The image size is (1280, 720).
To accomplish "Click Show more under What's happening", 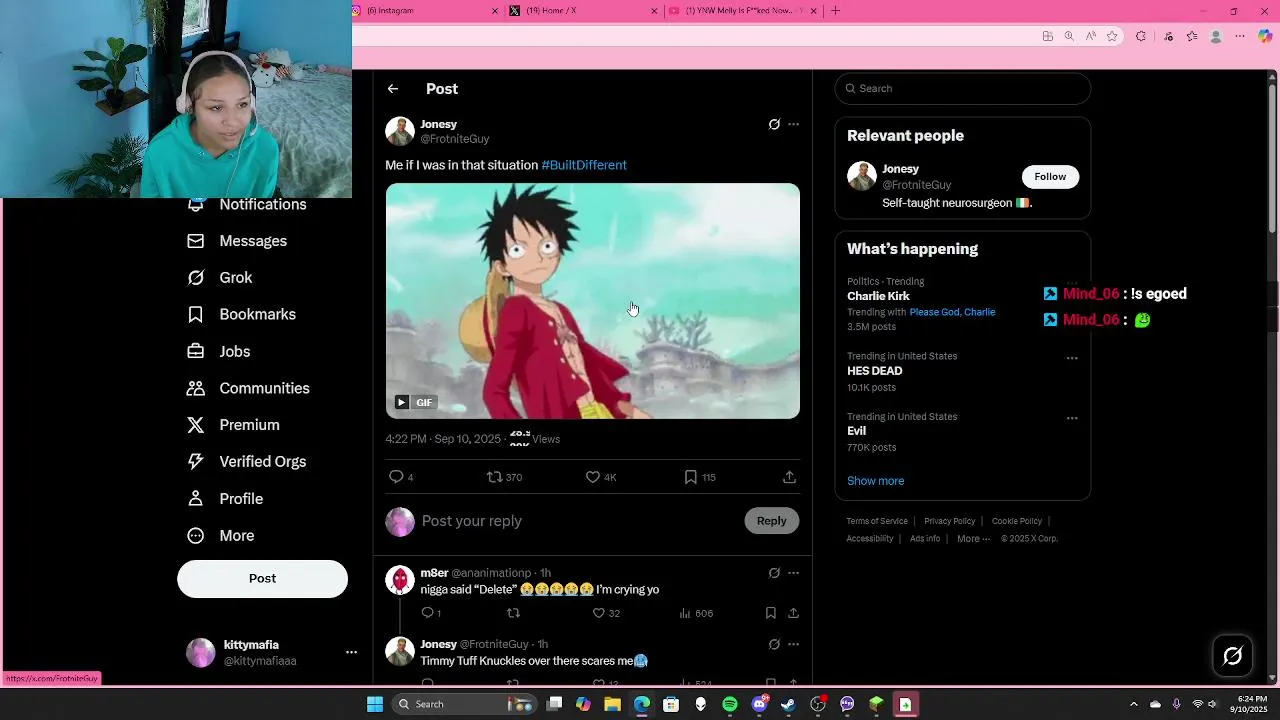I will click(875, 481).
